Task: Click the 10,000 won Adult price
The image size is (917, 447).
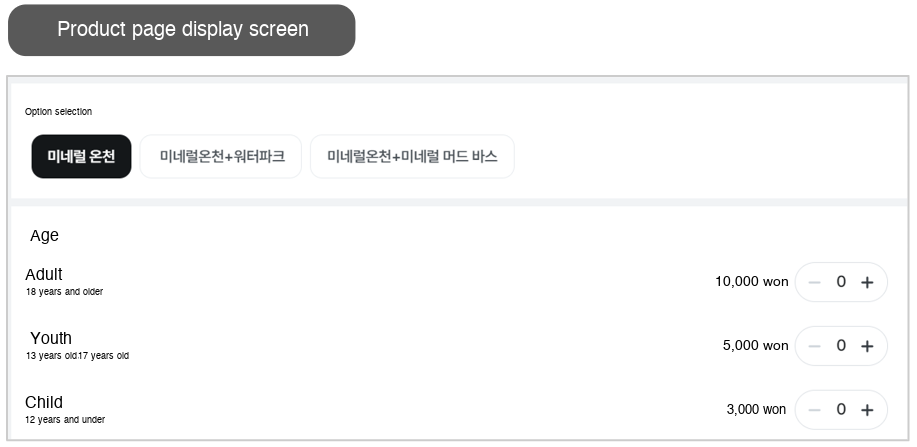Action: pyautogui.click(x=751, y=282)
